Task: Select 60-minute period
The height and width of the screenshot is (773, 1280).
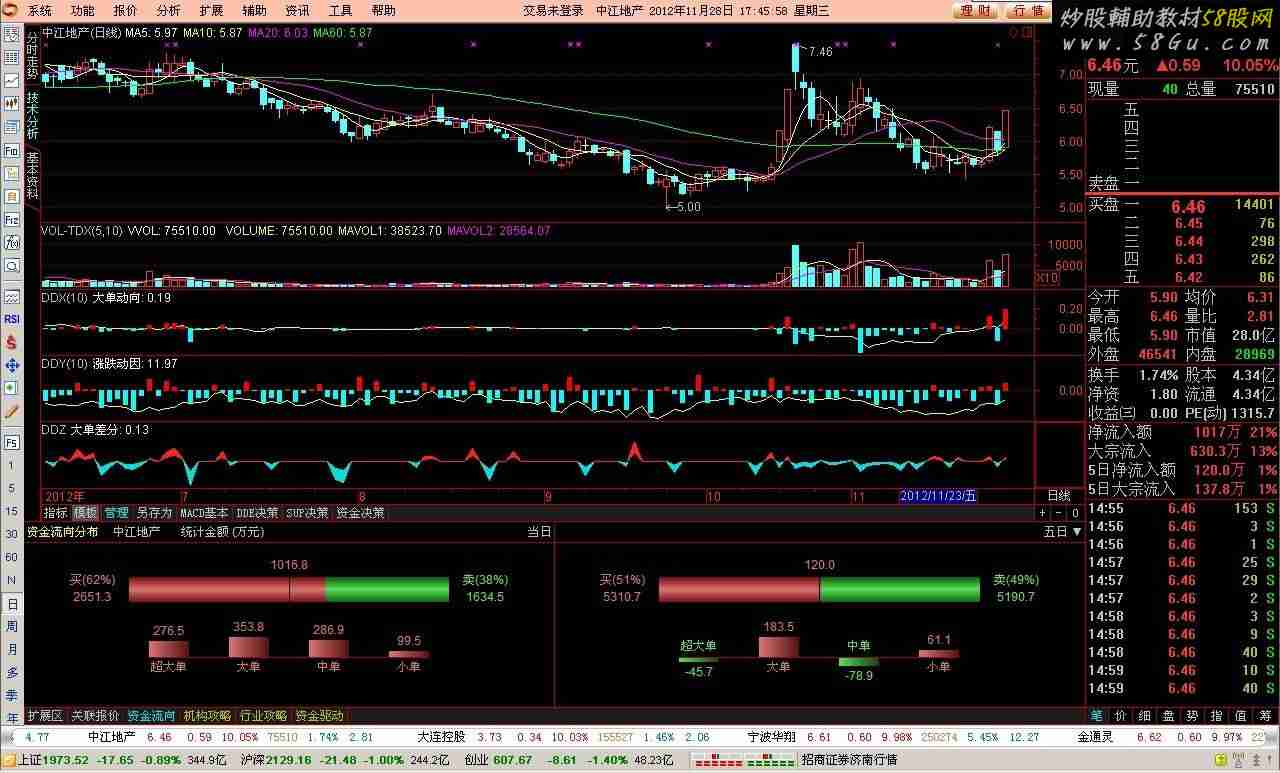Action: point(12,557)
